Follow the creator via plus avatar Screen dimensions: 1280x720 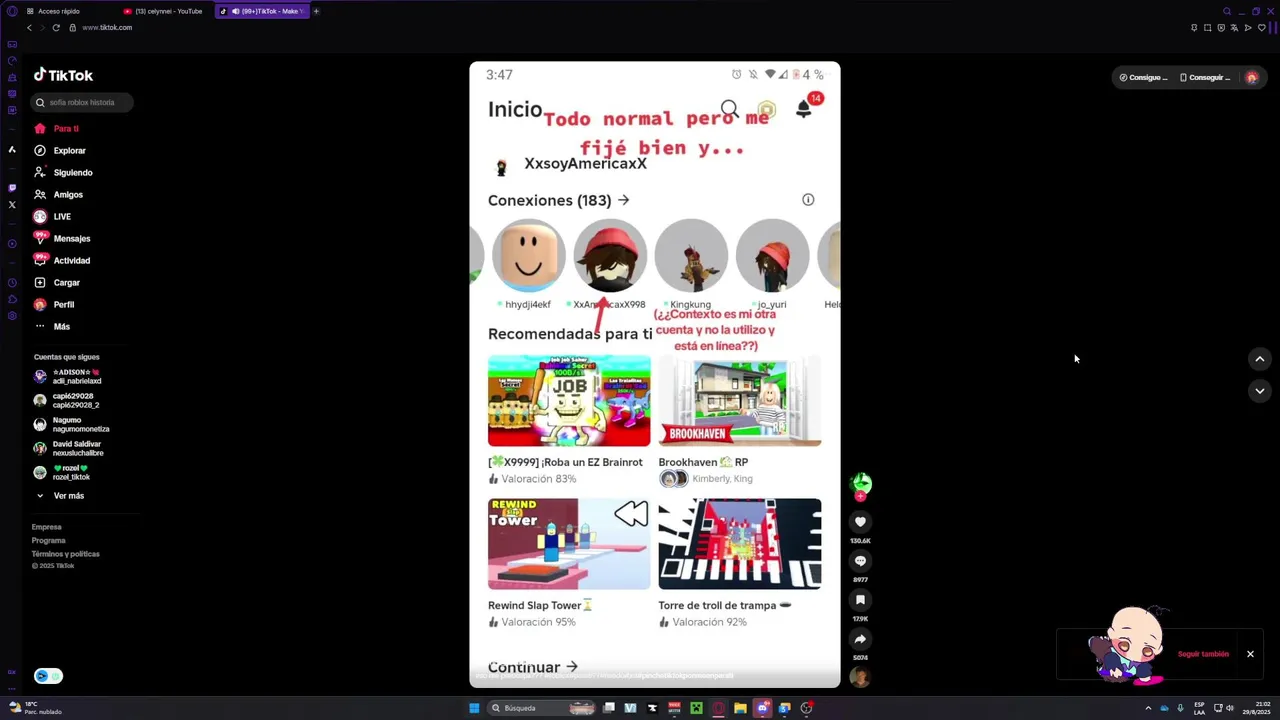coord(860,496)
